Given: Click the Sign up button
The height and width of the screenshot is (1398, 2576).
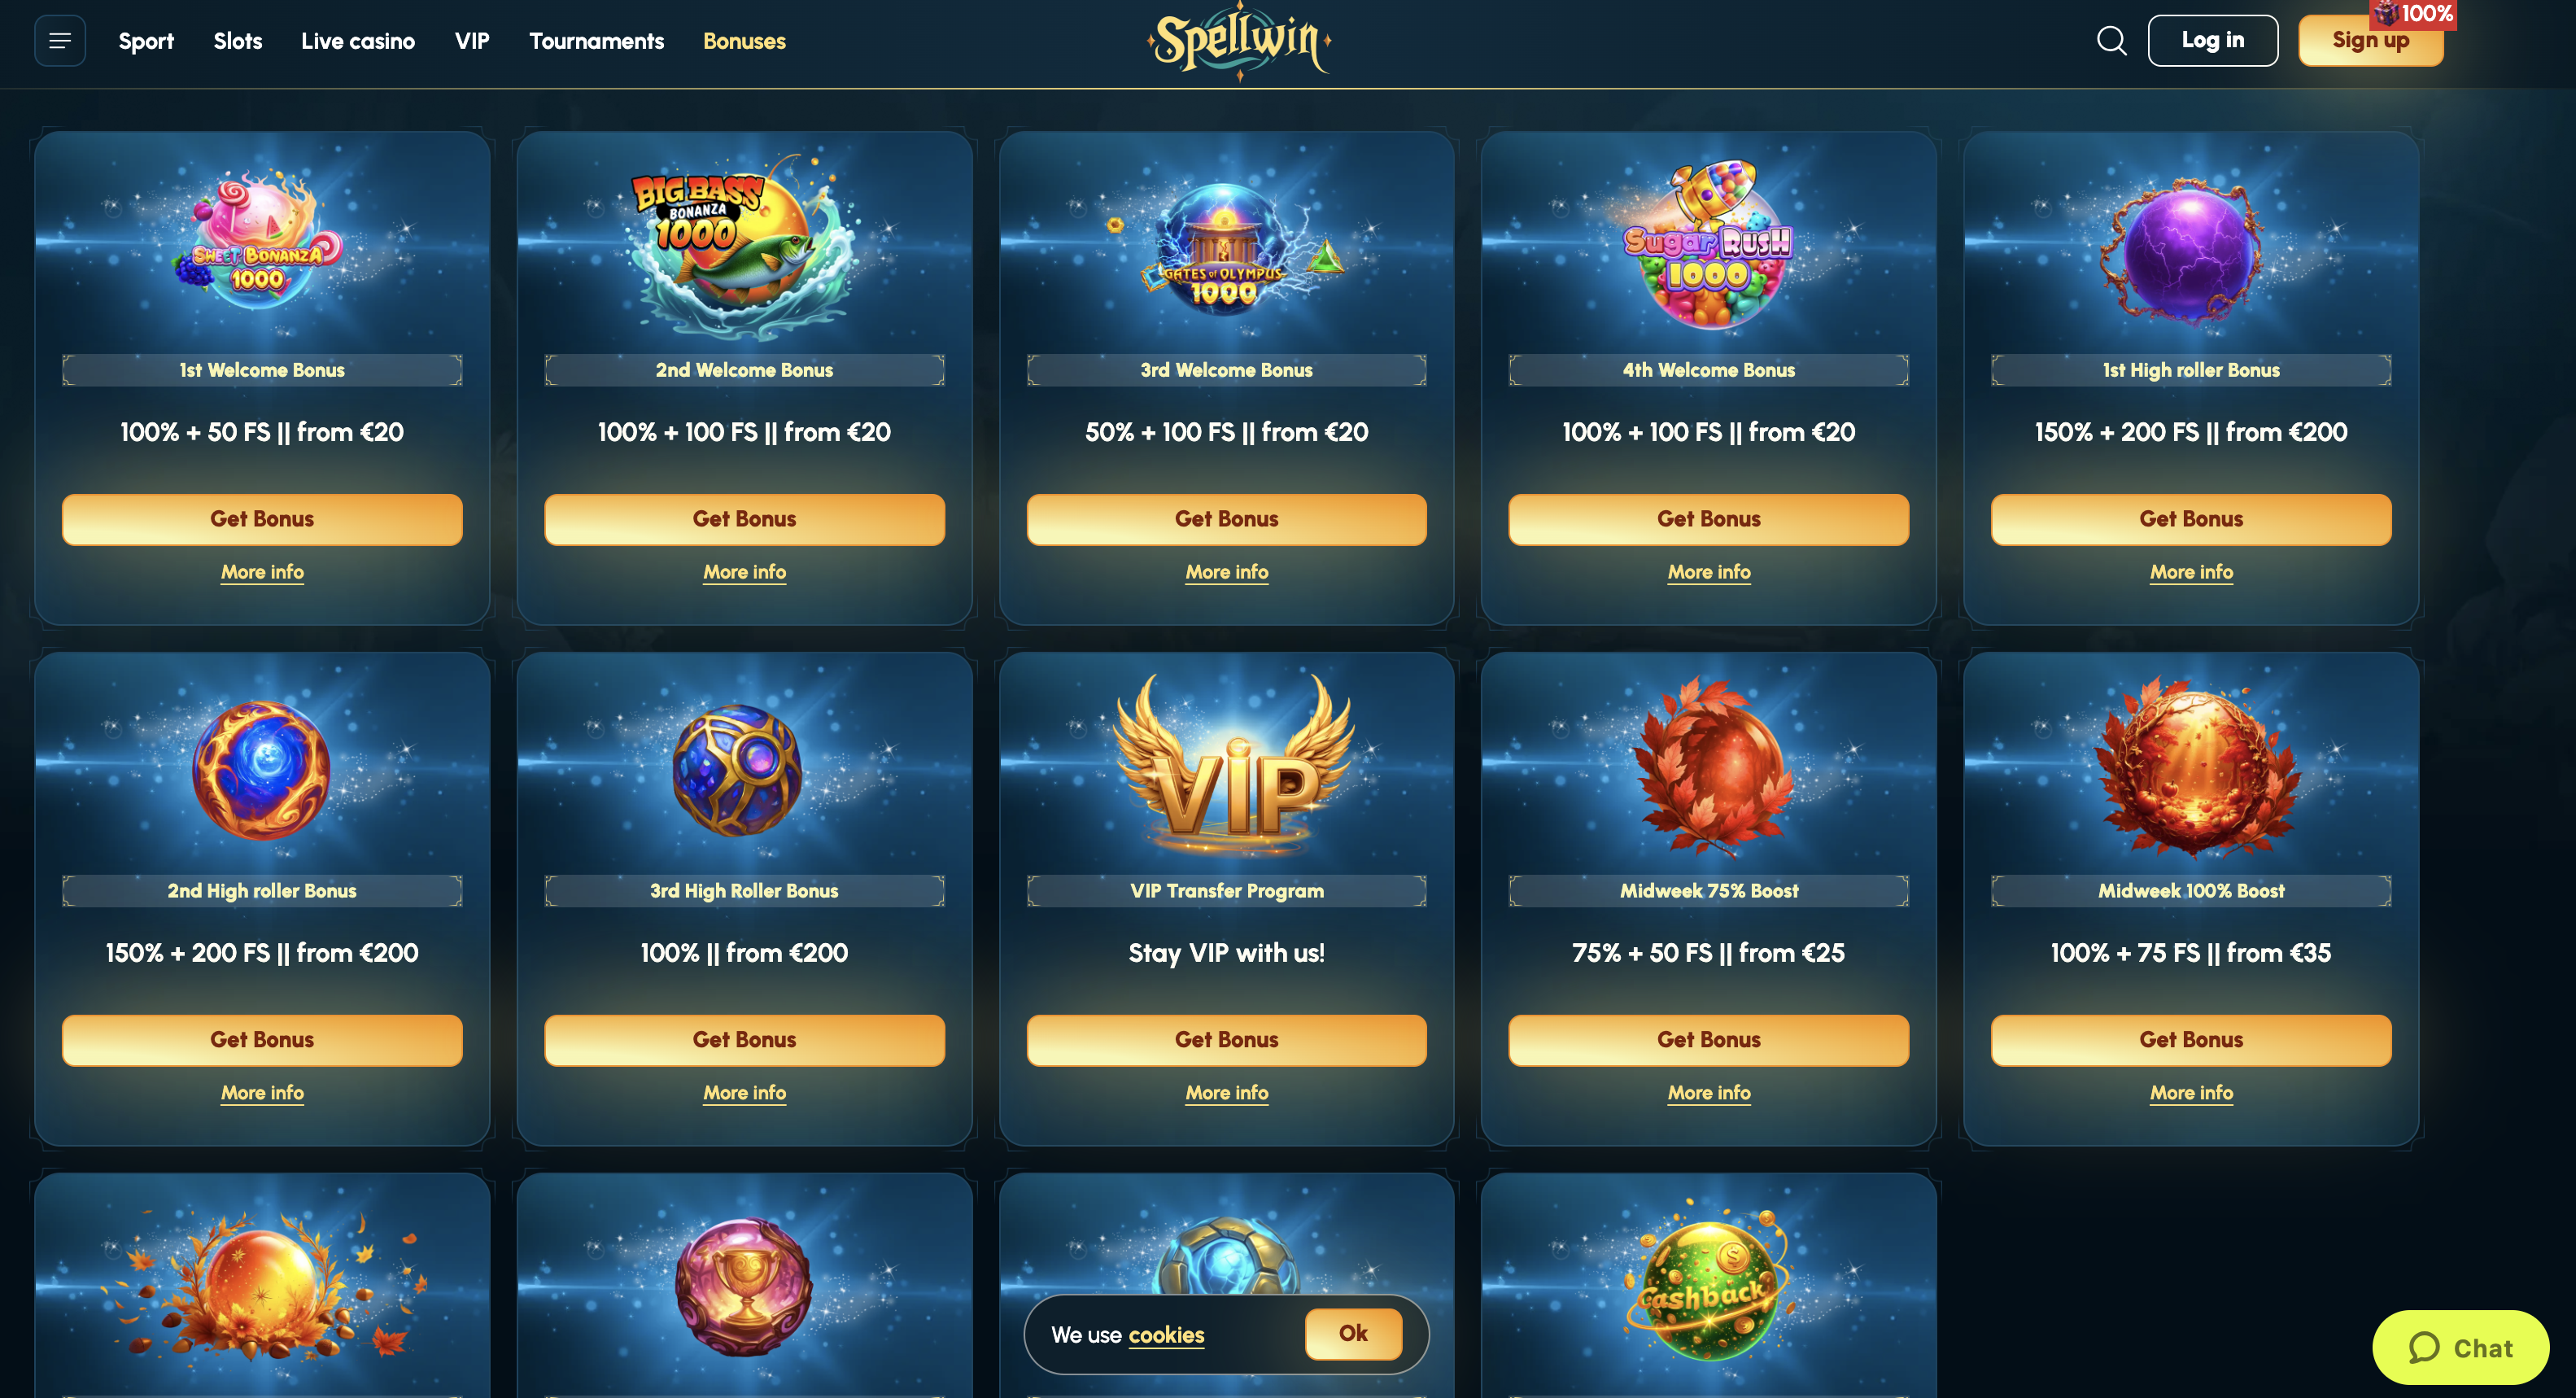Looking at the screenshot, I should coord(2370,40).
